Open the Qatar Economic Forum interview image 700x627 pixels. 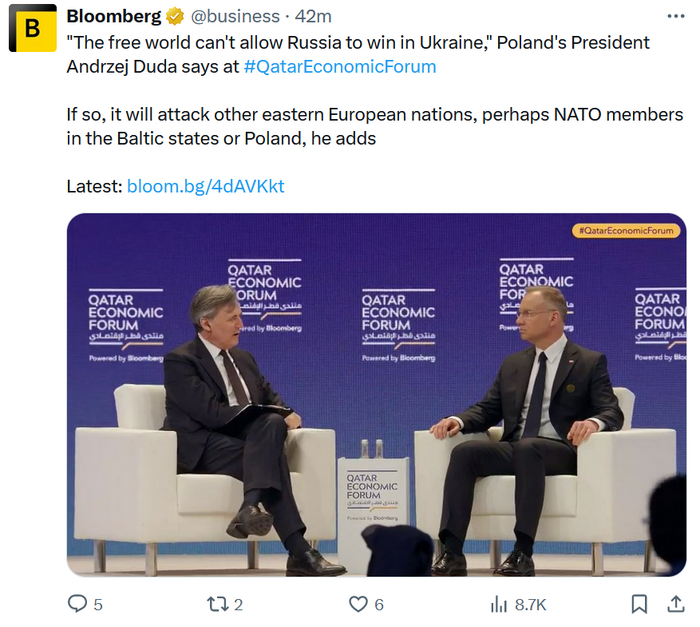tap(376, 400)
